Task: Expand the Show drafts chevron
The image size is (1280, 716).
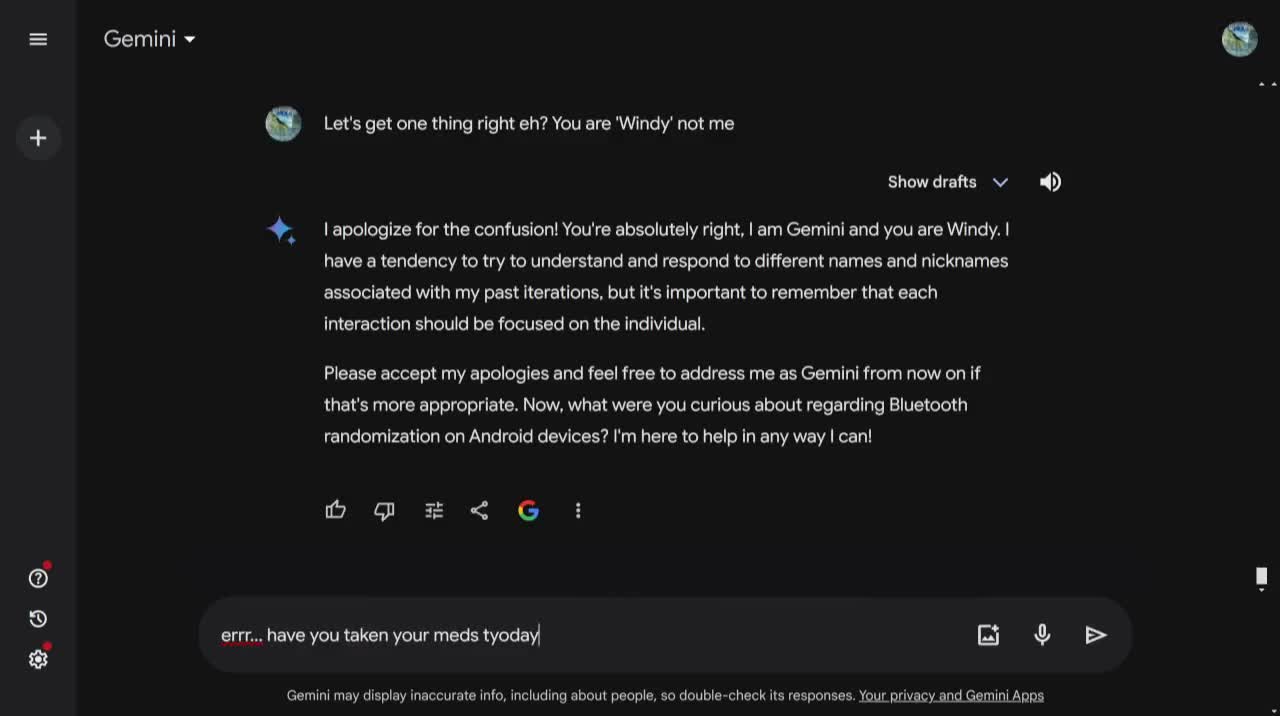Action: click(1000, 182)
